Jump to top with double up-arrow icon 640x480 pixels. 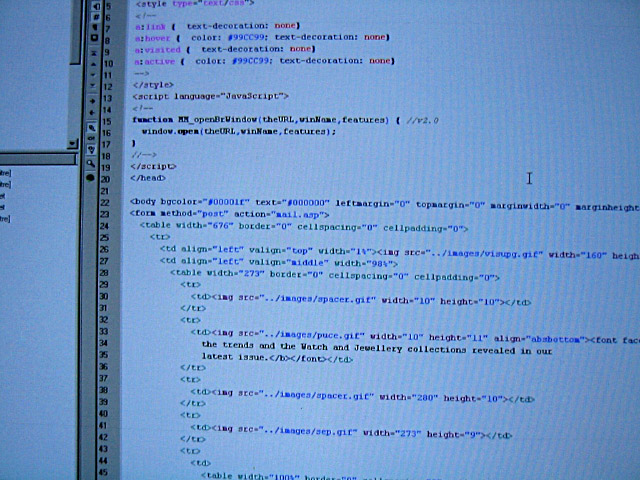coord(94,53)
